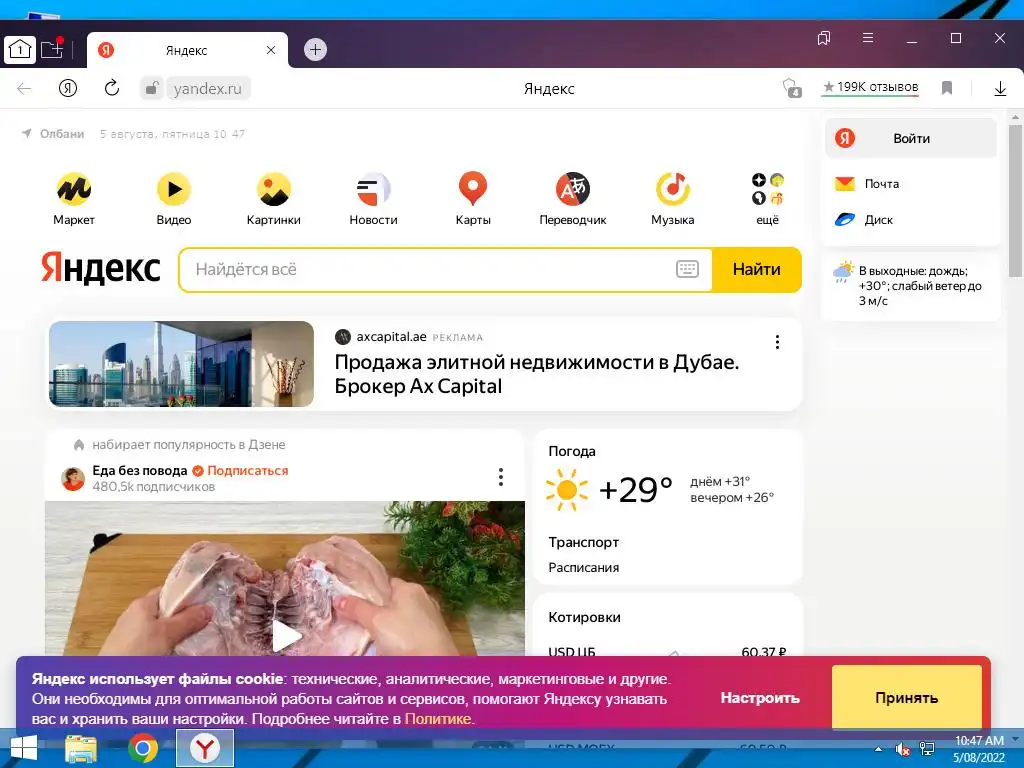1024x768 pixels.
Task: Open Расписания schedules link
Action: coord(584,568)
